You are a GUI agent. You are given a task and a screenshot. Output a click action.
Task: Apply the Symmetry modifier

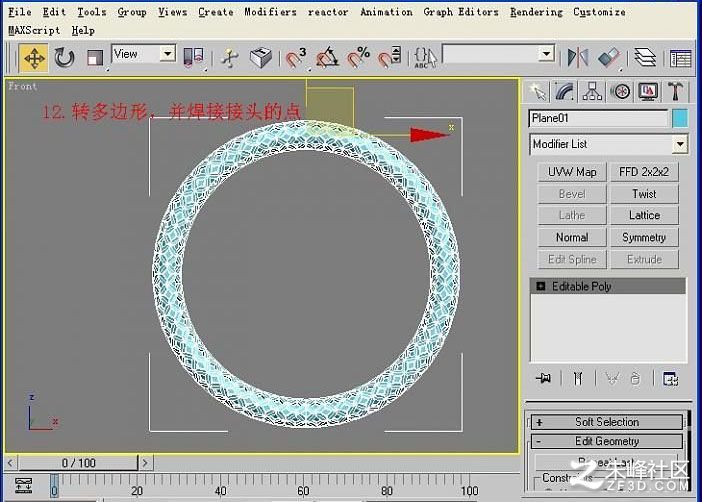click(644, 237)
